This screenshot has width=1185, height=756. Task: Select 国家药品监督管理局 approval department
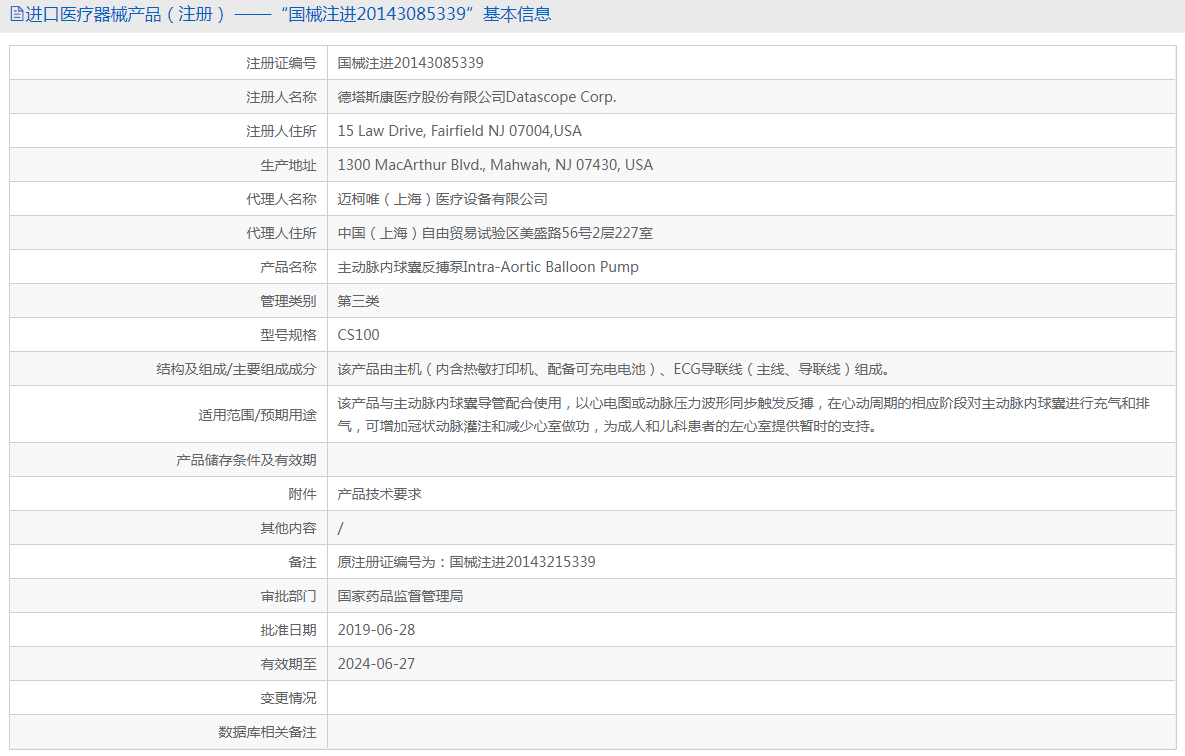[x=401, y=596]
